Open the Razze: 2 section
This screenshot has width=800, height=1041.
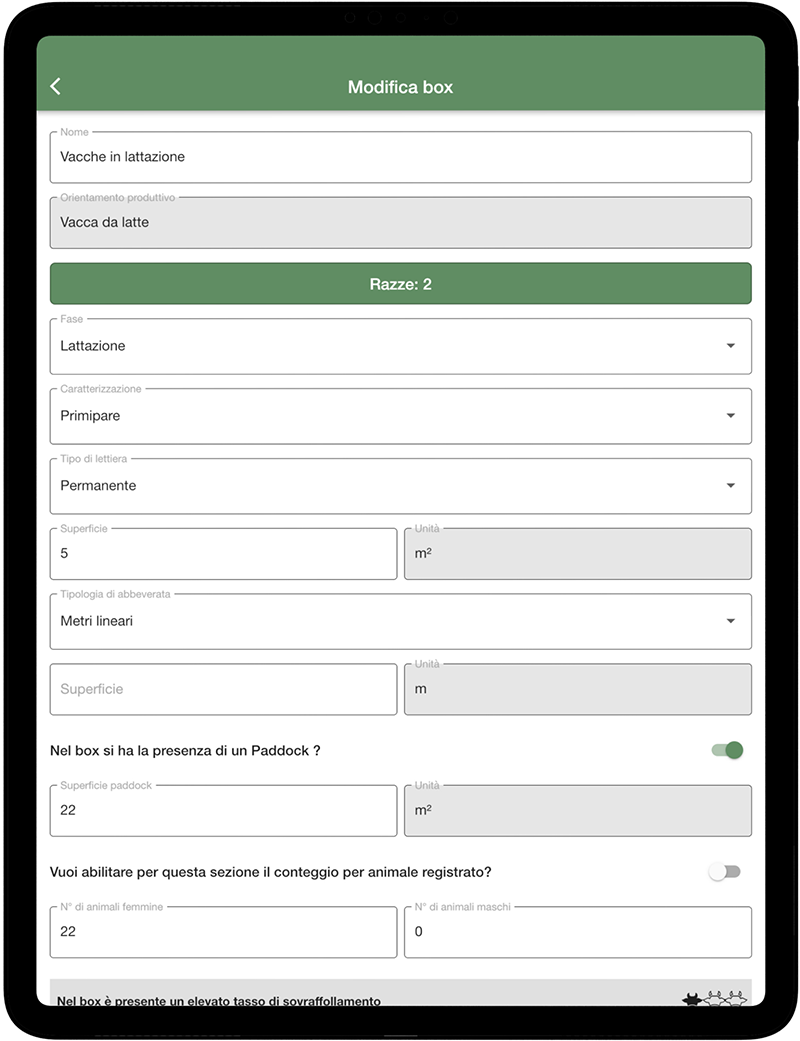400,283
